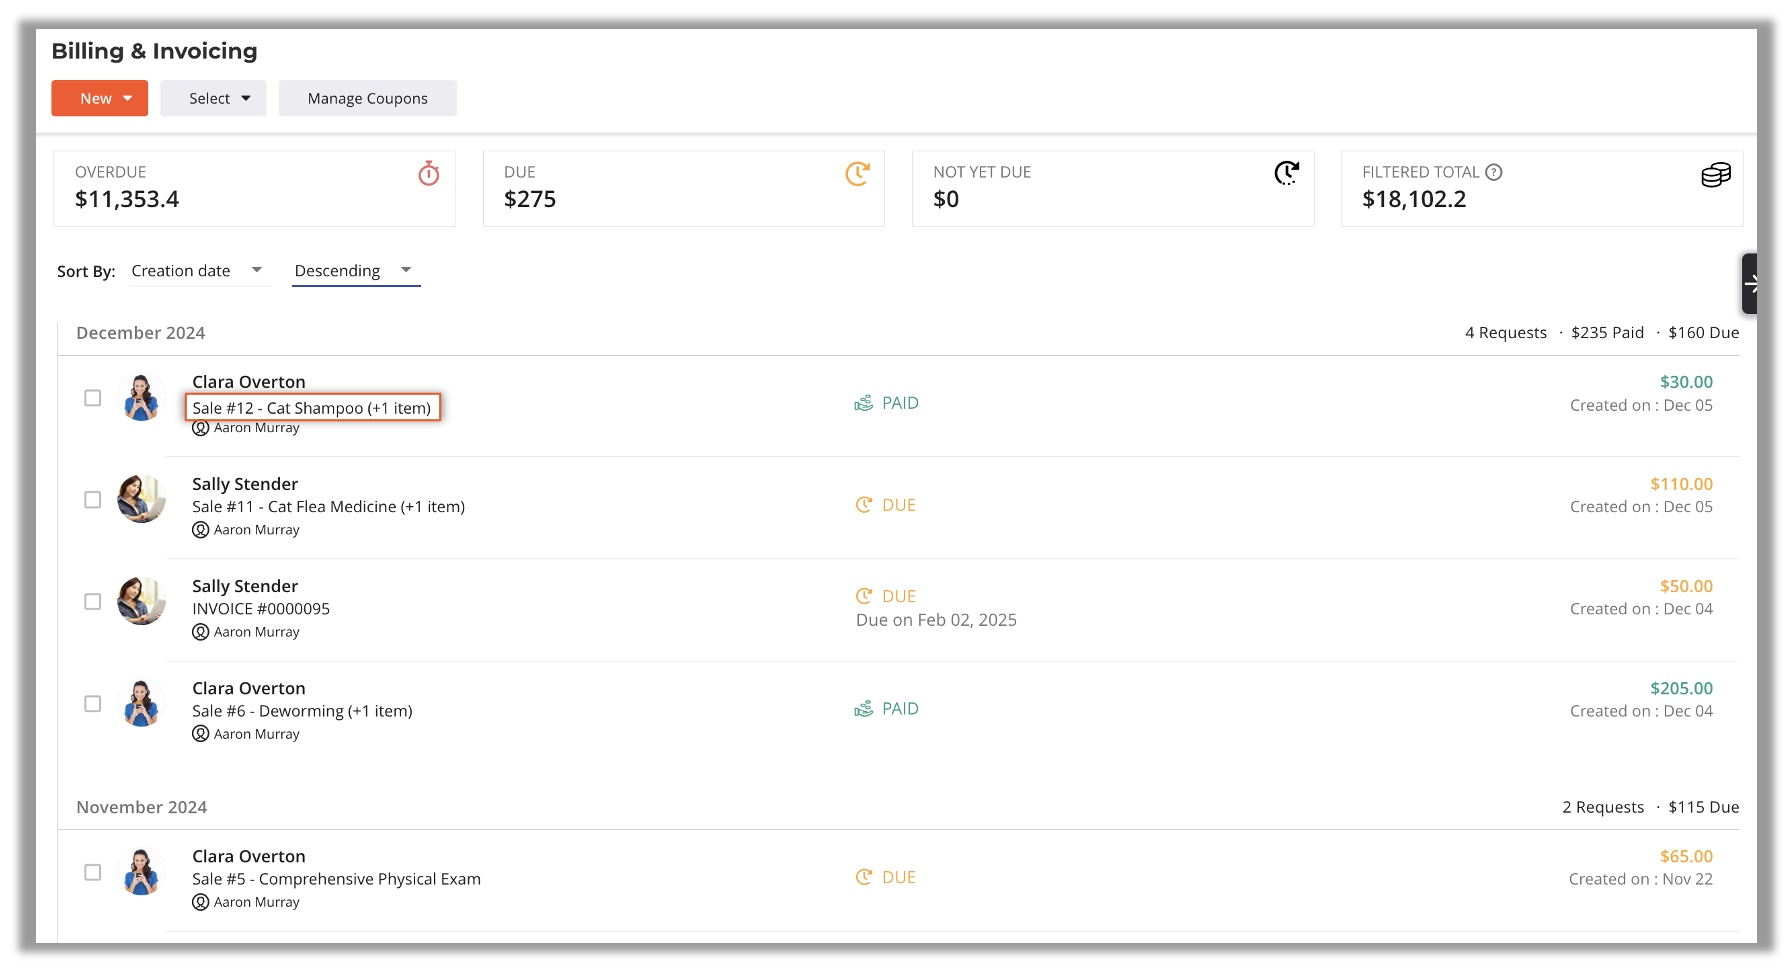This screenshot has width=1792, height=972.
Task: Click Sally Stender avatar on Sale #11
Action: (141, 499)
